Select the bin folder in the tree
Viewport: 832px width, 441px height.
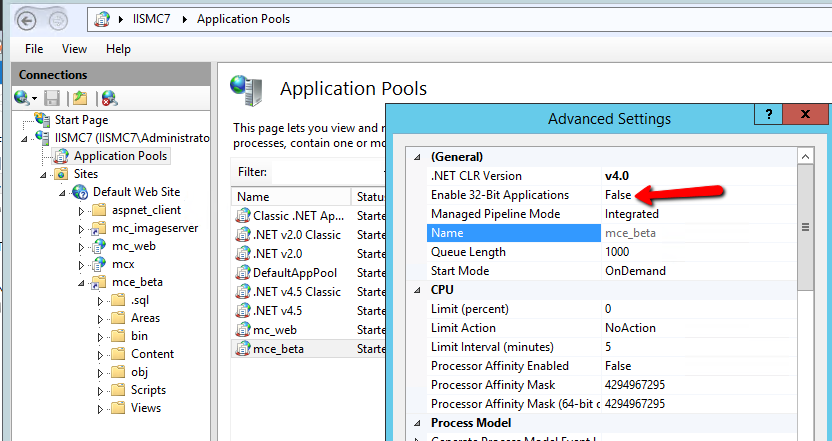pyautogui.click(x=140, y=336)
